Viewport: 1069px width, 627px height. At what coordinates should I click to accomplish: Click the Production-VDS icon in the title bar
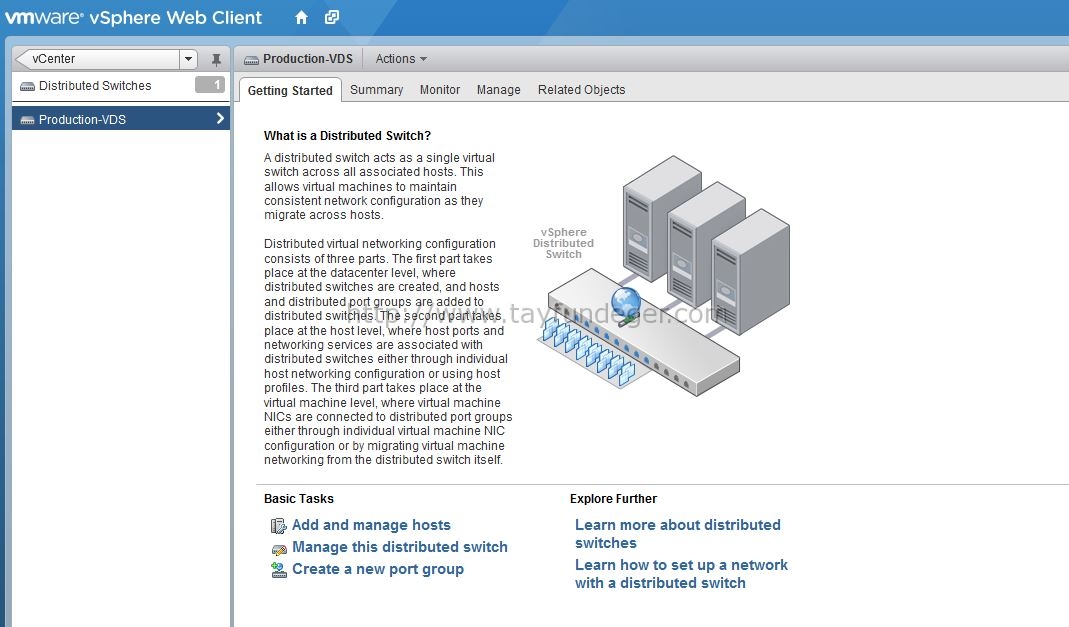(252, 60)
